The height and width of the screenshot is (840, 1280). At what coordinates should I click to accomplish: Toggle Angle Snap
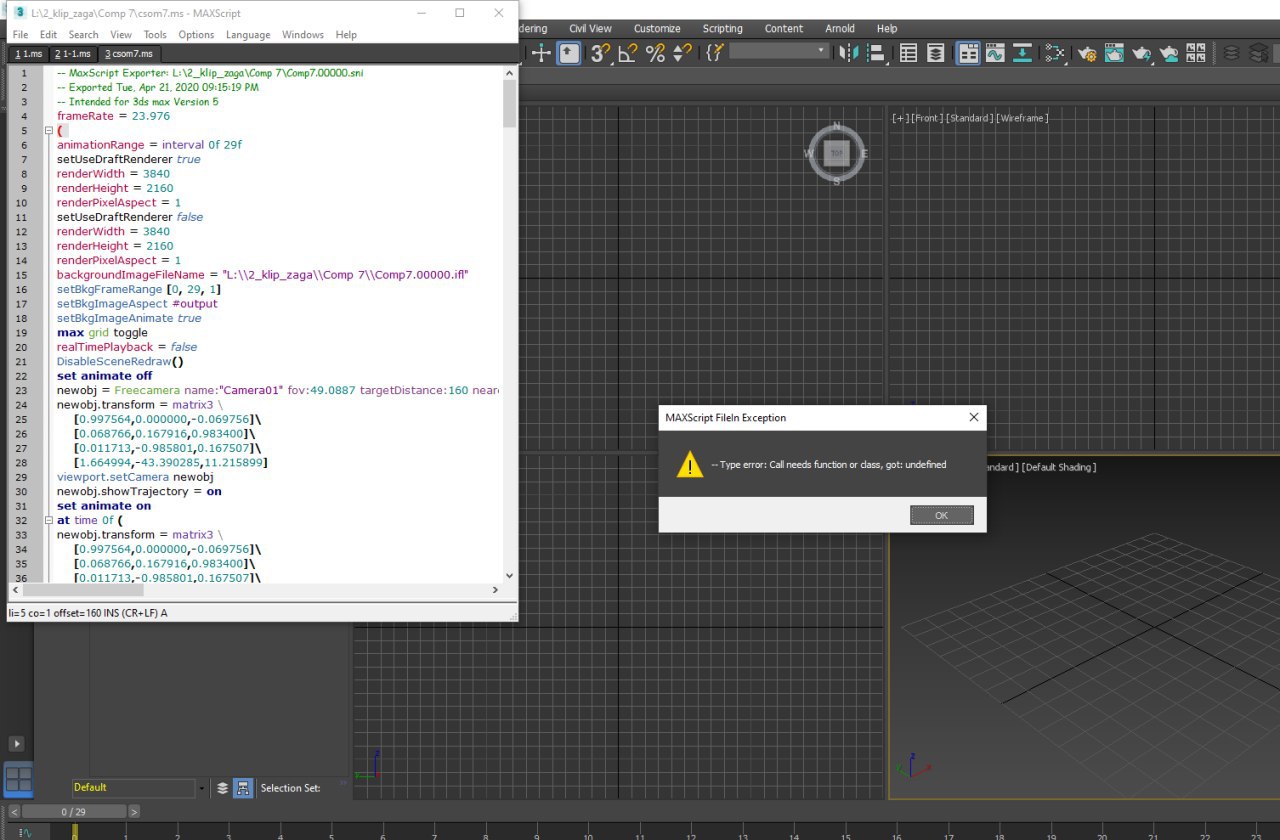627,53
